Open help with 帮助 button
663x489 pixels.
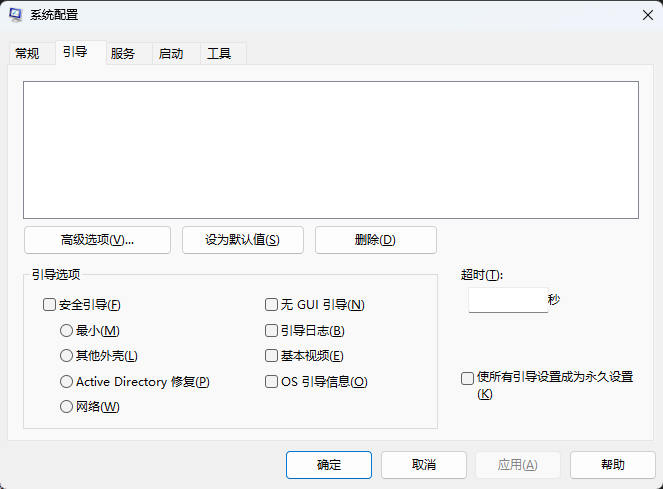point(613,465)
